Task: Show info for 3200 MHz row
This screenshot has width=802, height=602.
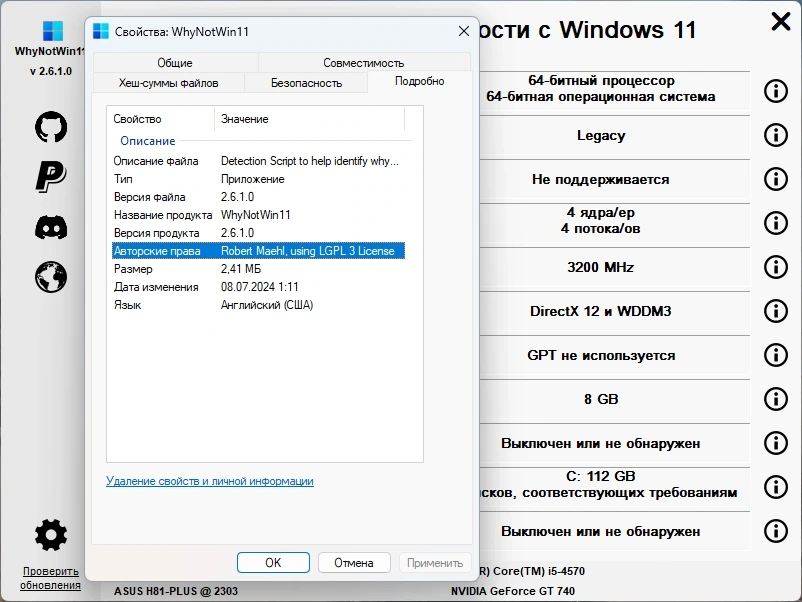Action: [x=775, y=267]
